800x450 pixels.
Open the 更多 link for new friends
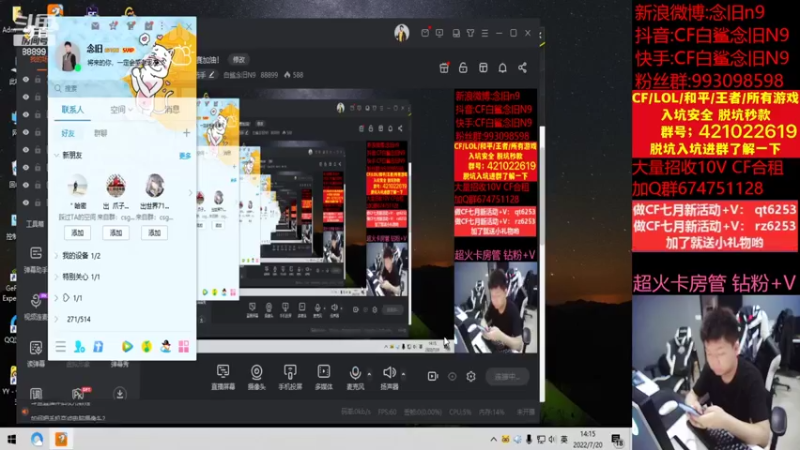[185, 156]
